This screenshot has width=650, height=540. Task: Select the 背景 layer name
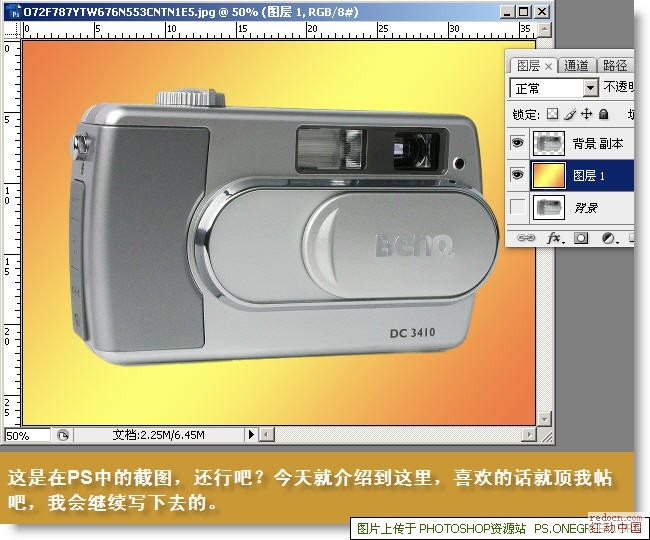(586, 207)
